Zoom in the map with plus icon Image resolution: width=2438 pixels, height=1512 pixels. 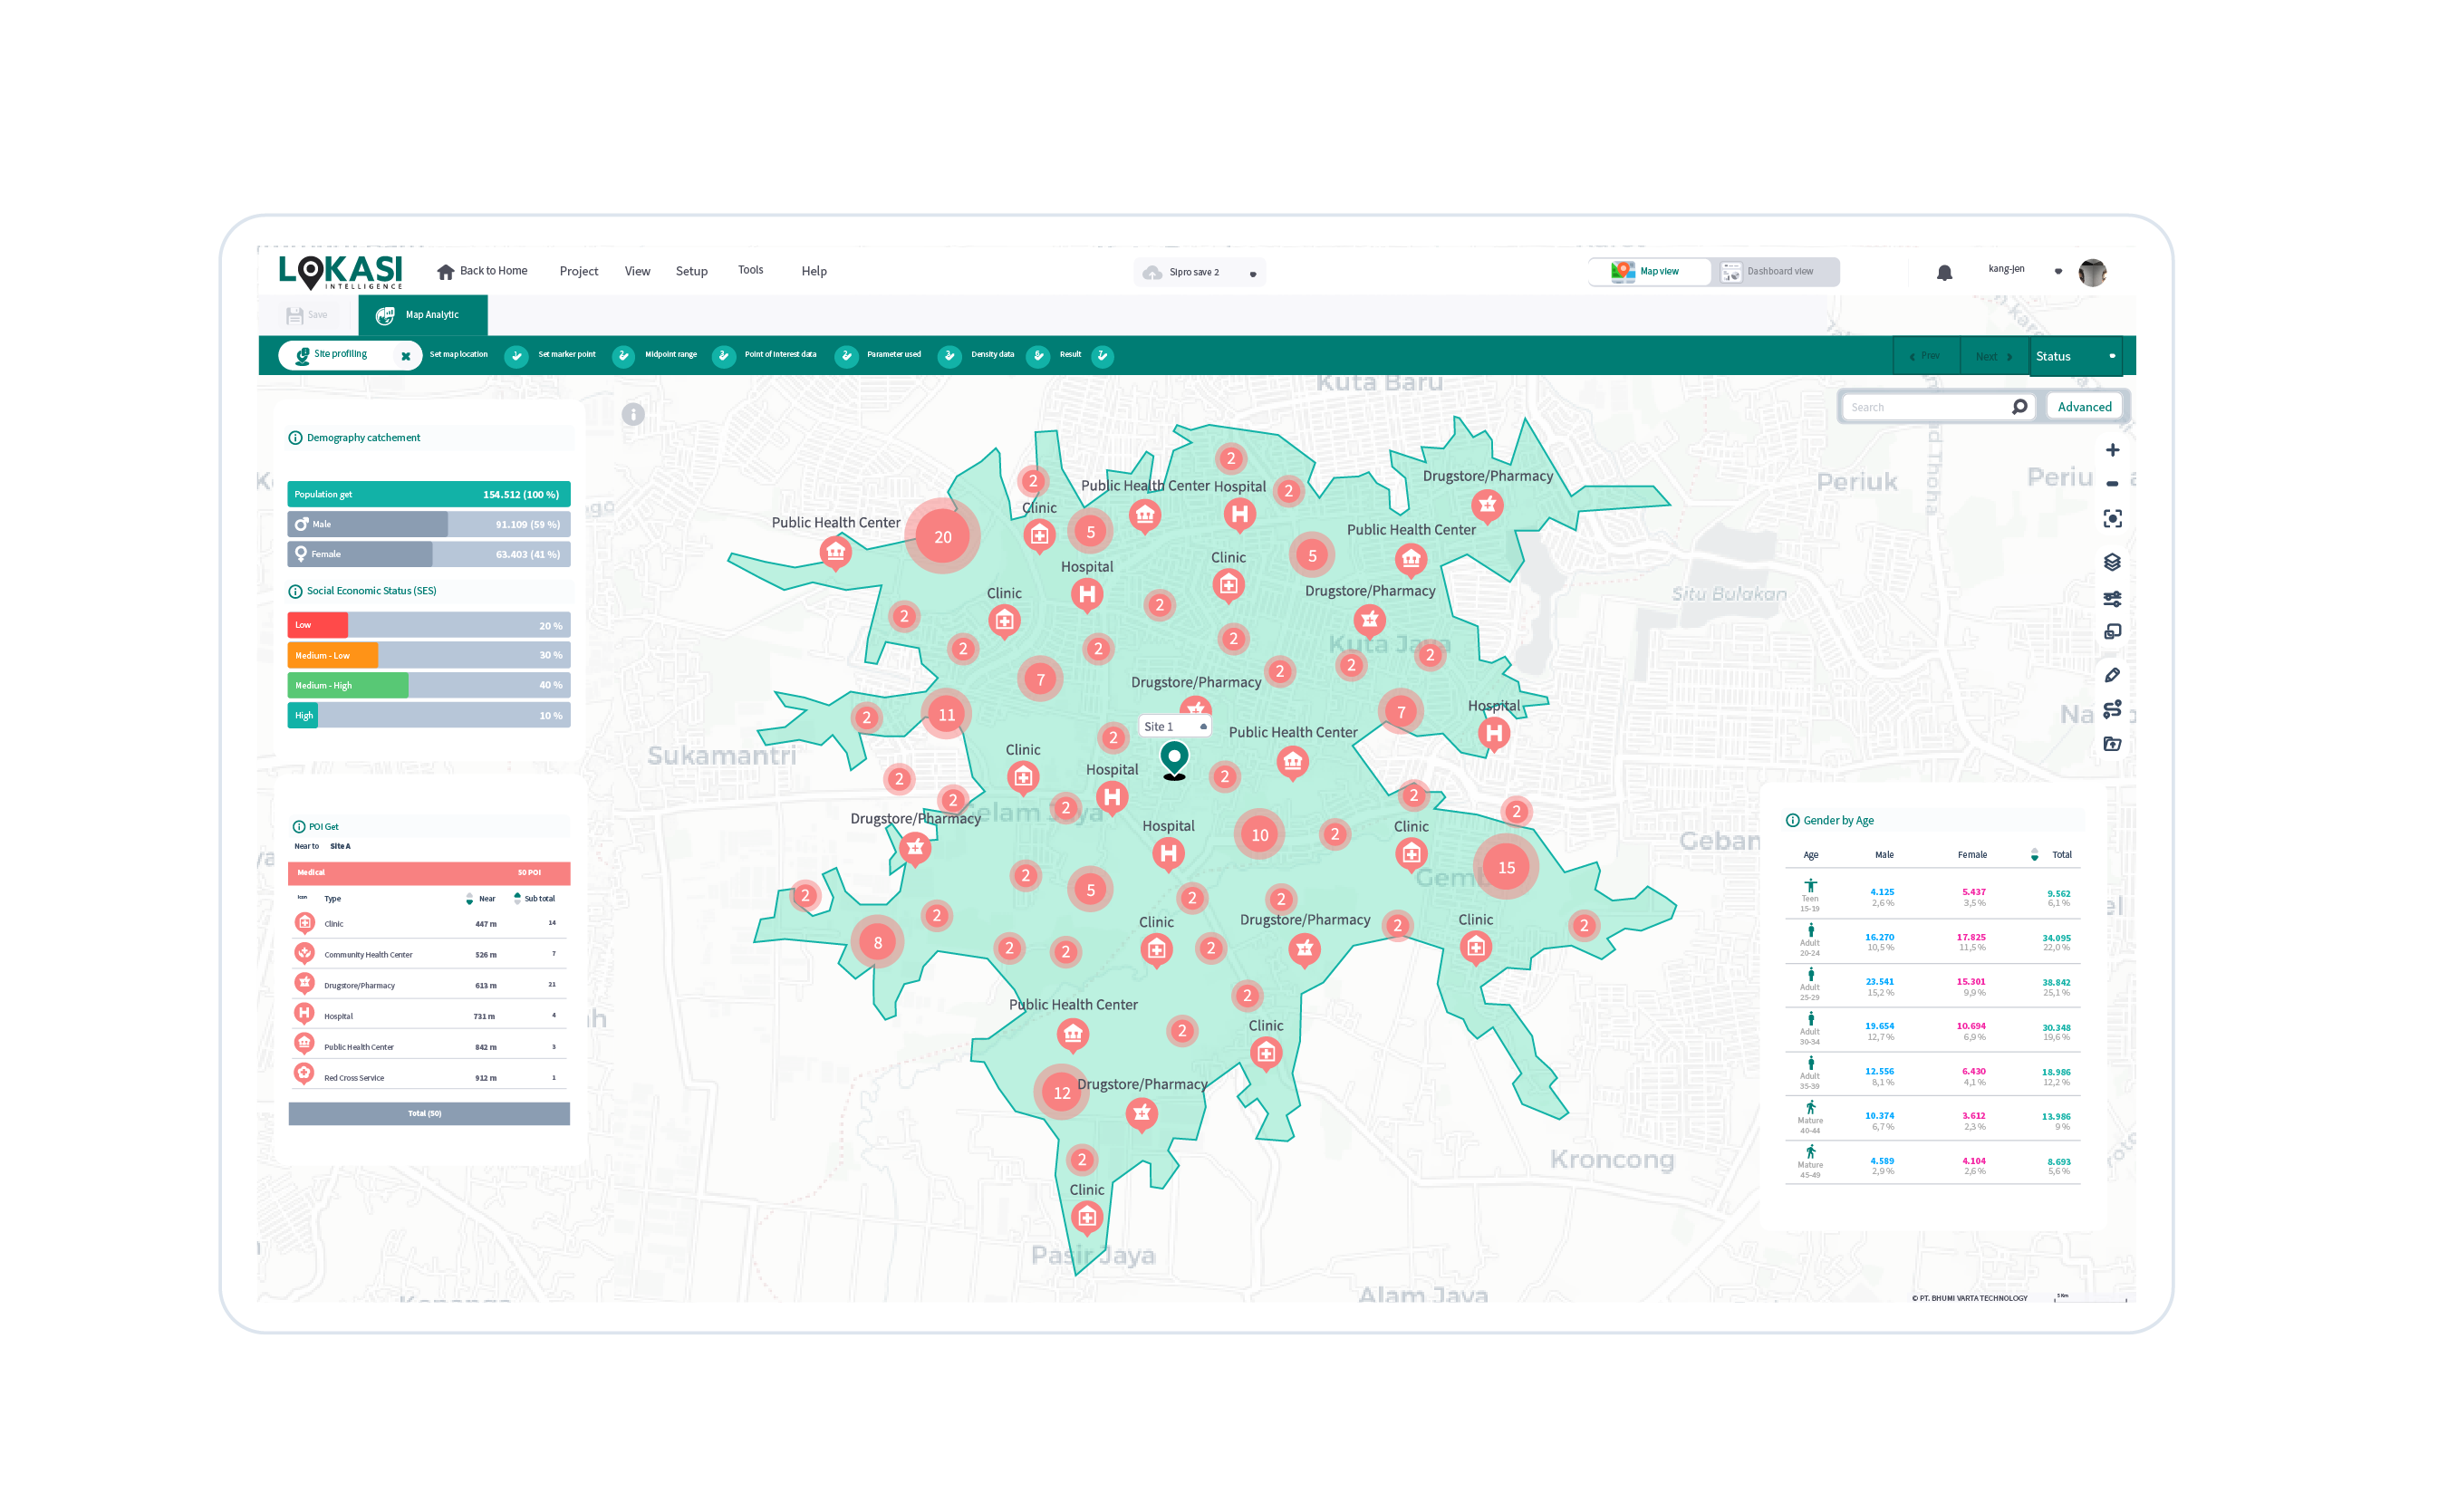(x=2111, y=450)
